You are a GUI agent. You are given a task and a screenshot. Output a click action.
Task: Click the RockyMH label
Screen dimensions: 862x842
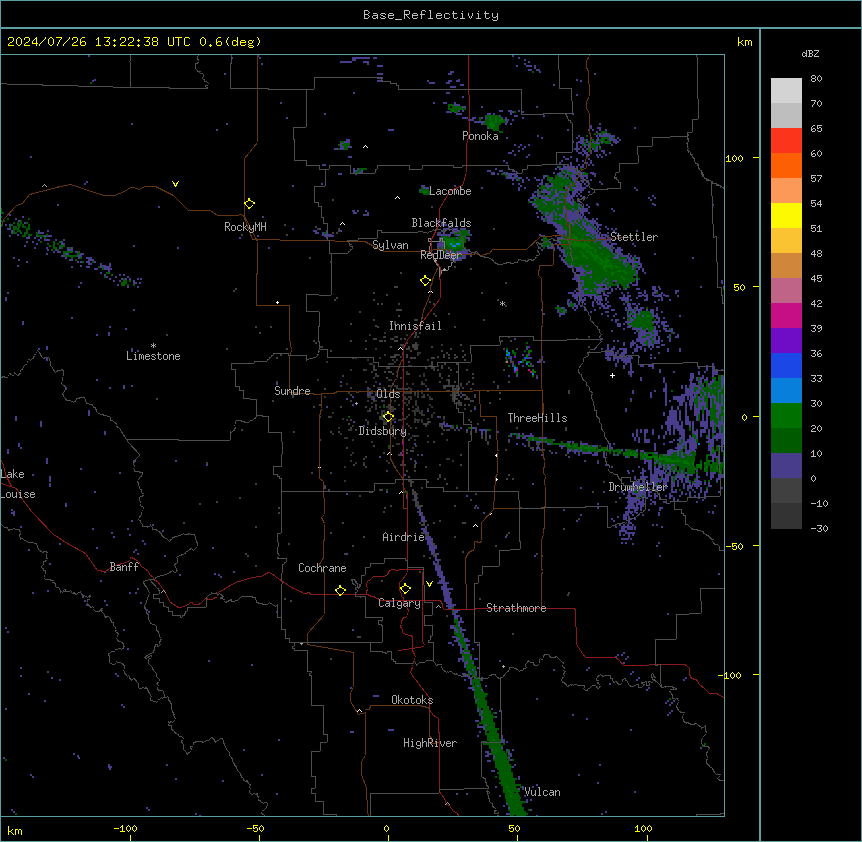[245, 227]
